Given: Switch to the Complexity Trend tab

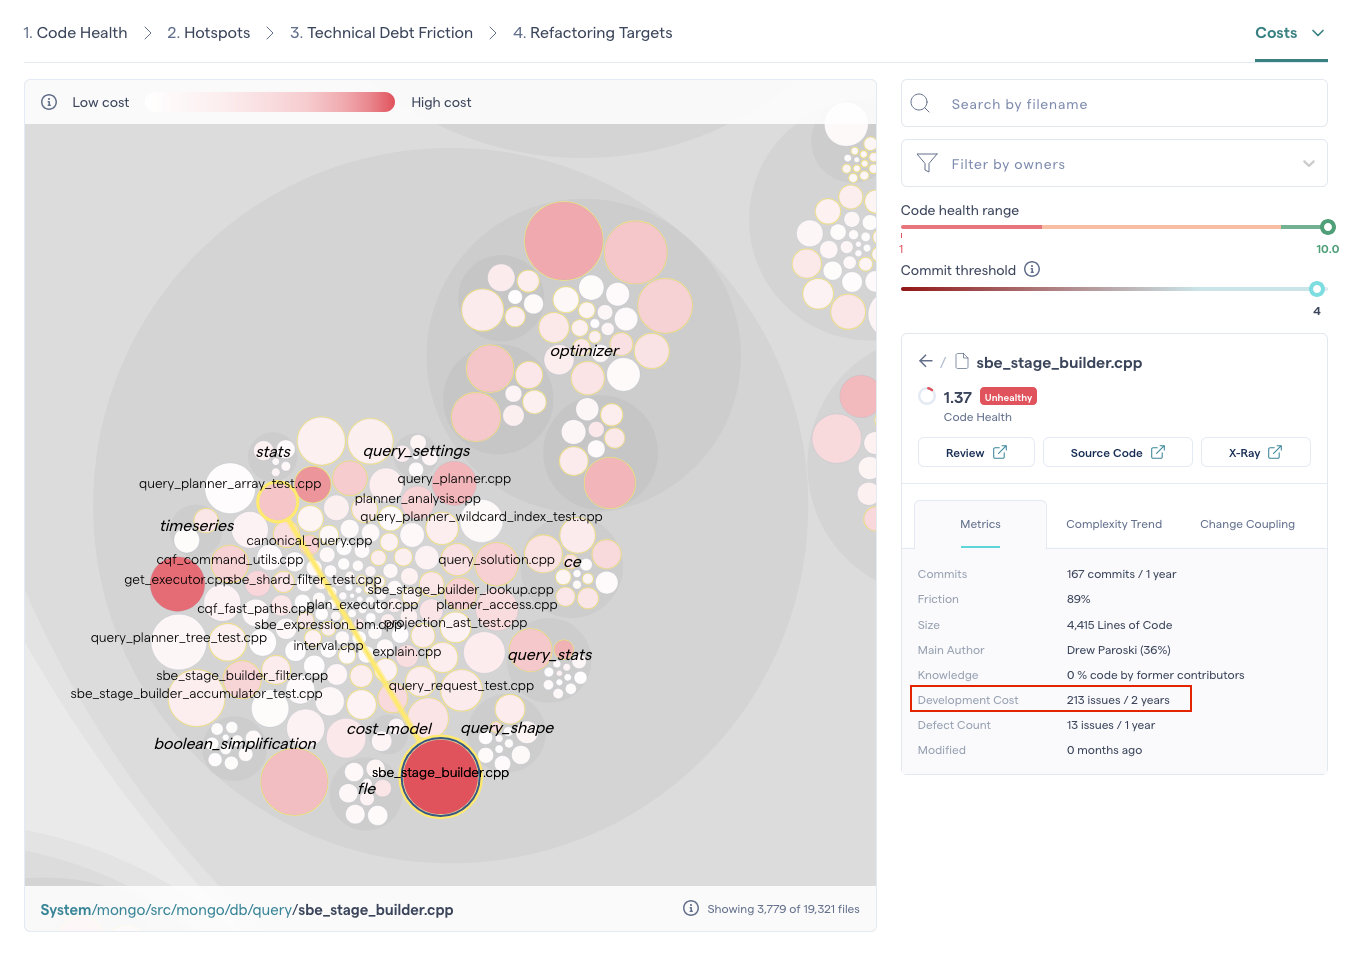Looking at the screenshot, I should [x=1113, y=523].
